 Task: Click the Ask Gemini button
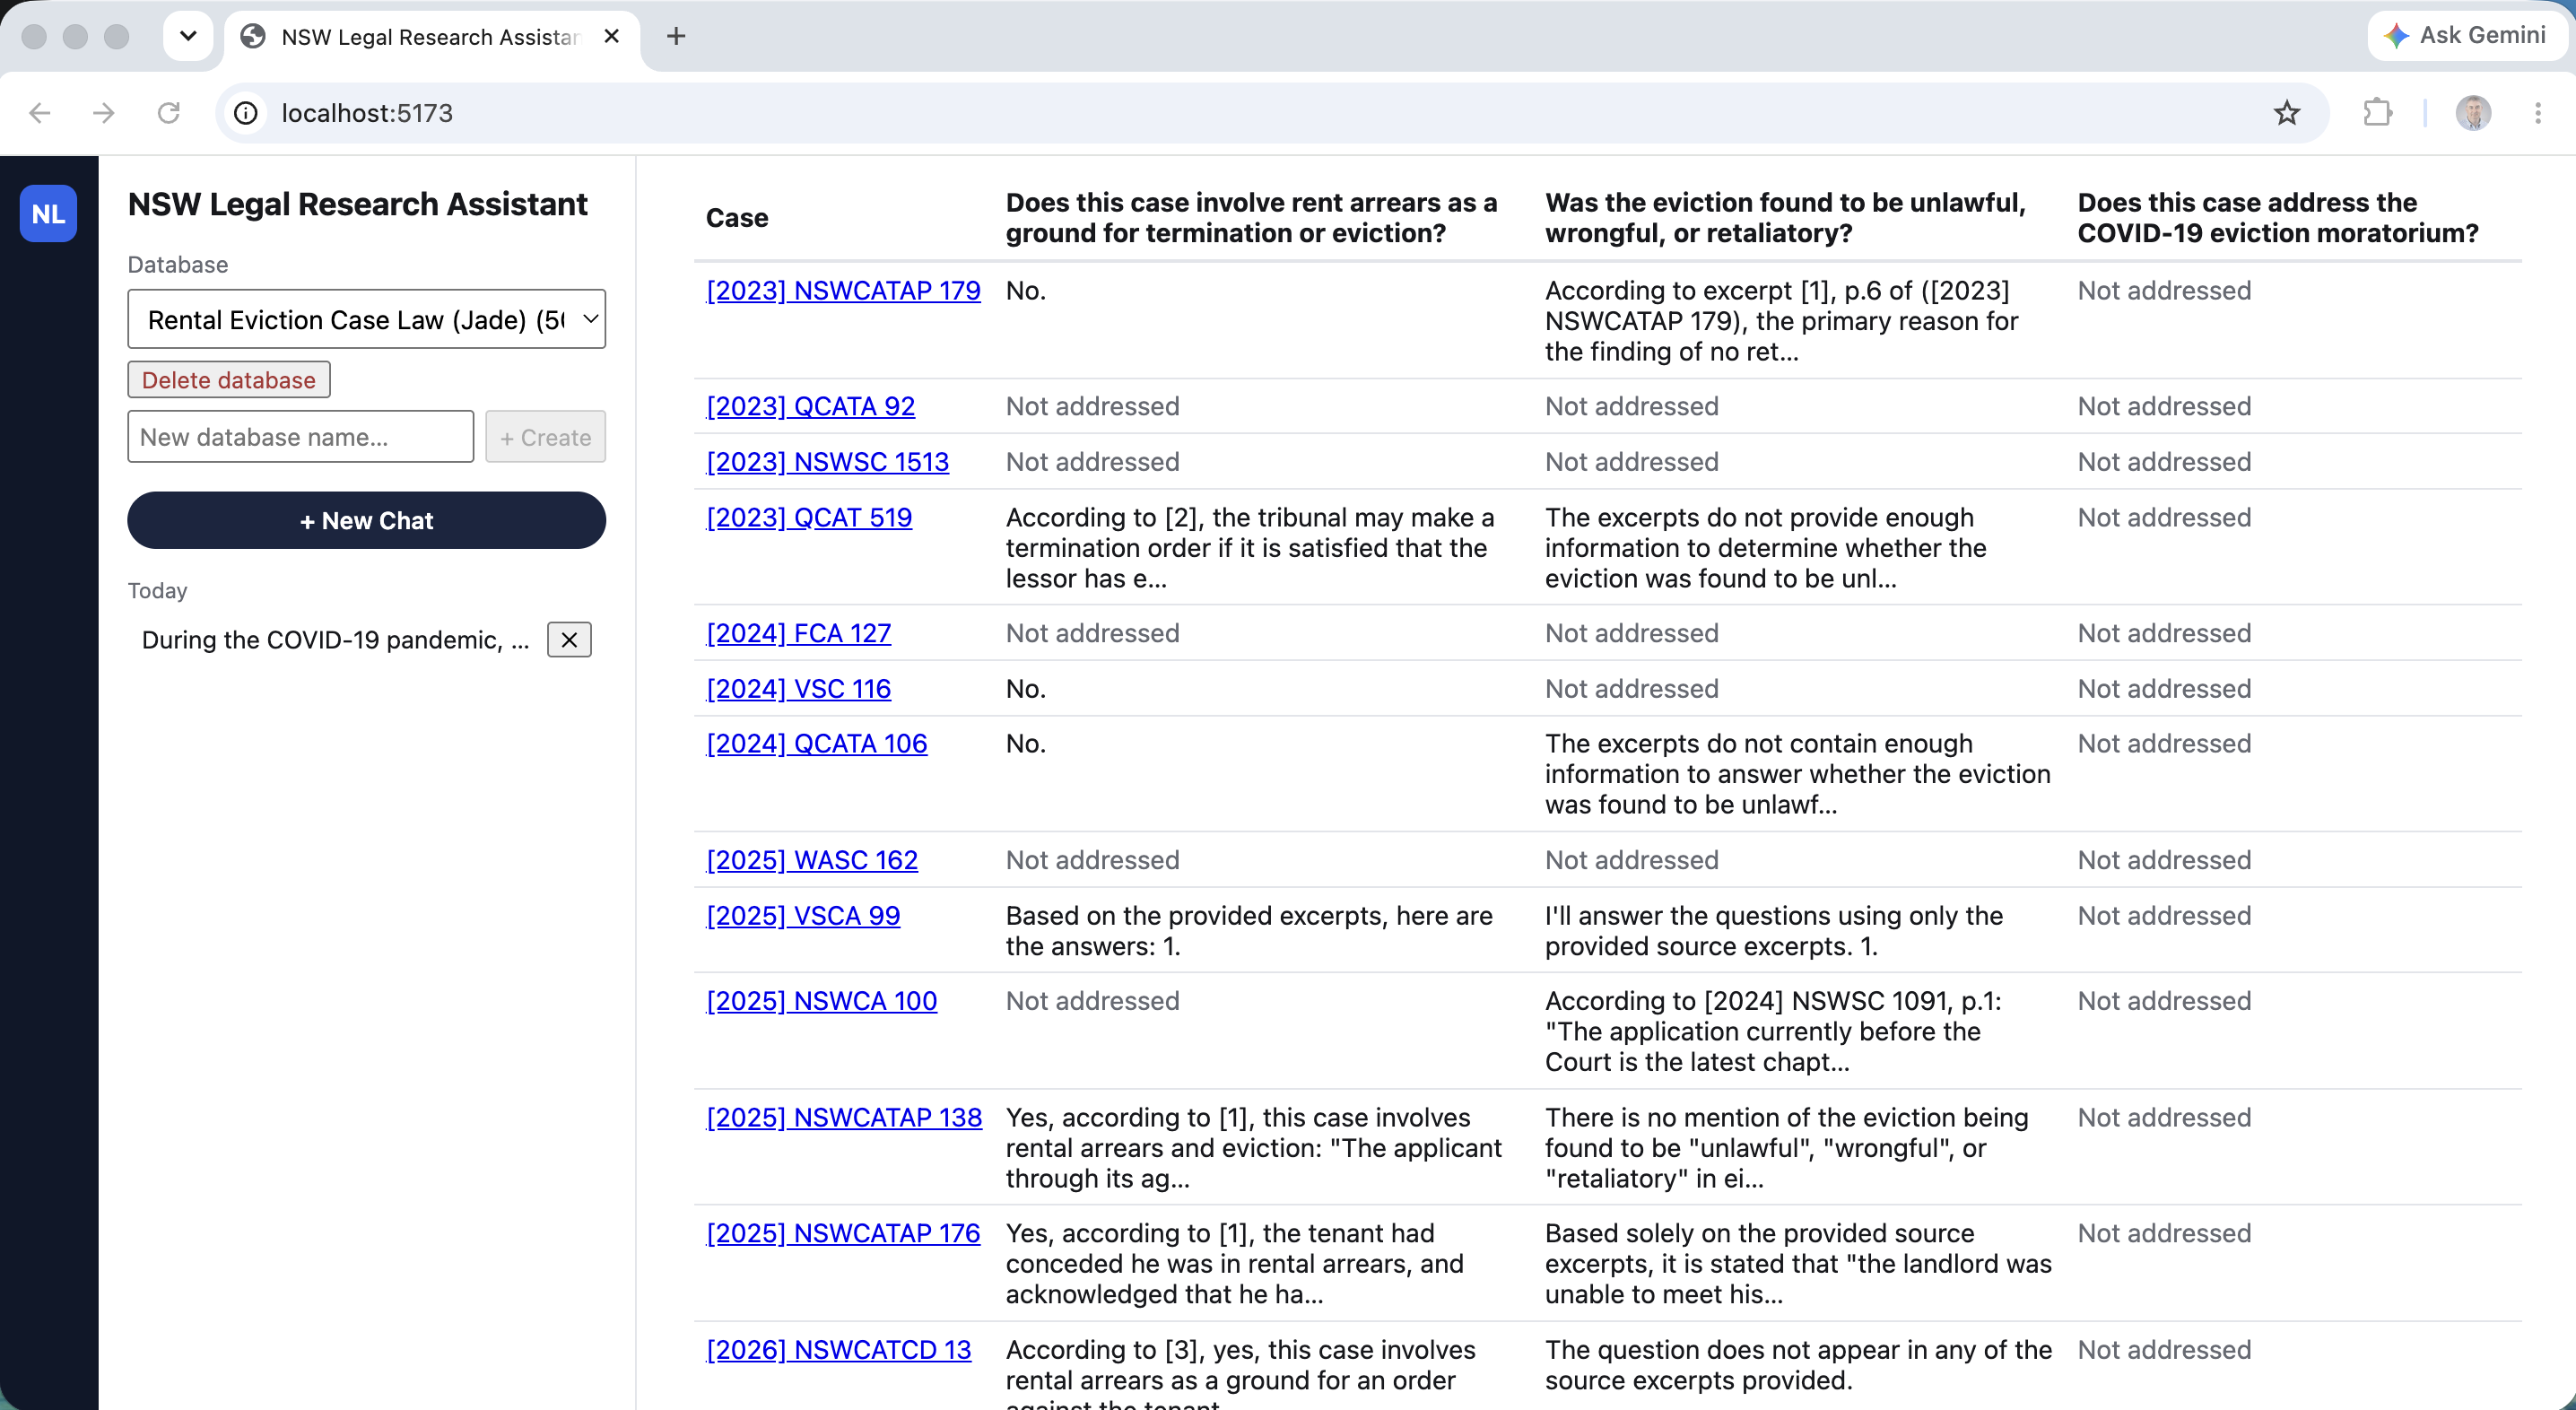(2467, 35)
